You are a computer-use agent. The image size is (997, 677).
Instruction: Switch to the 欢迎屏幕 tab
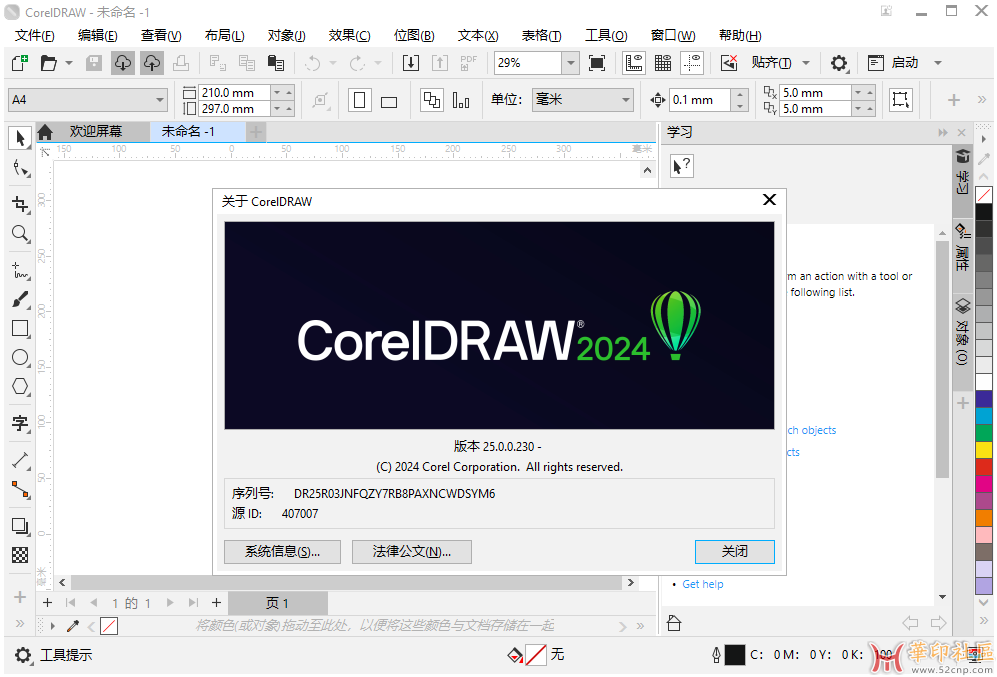tap(95, 132)
